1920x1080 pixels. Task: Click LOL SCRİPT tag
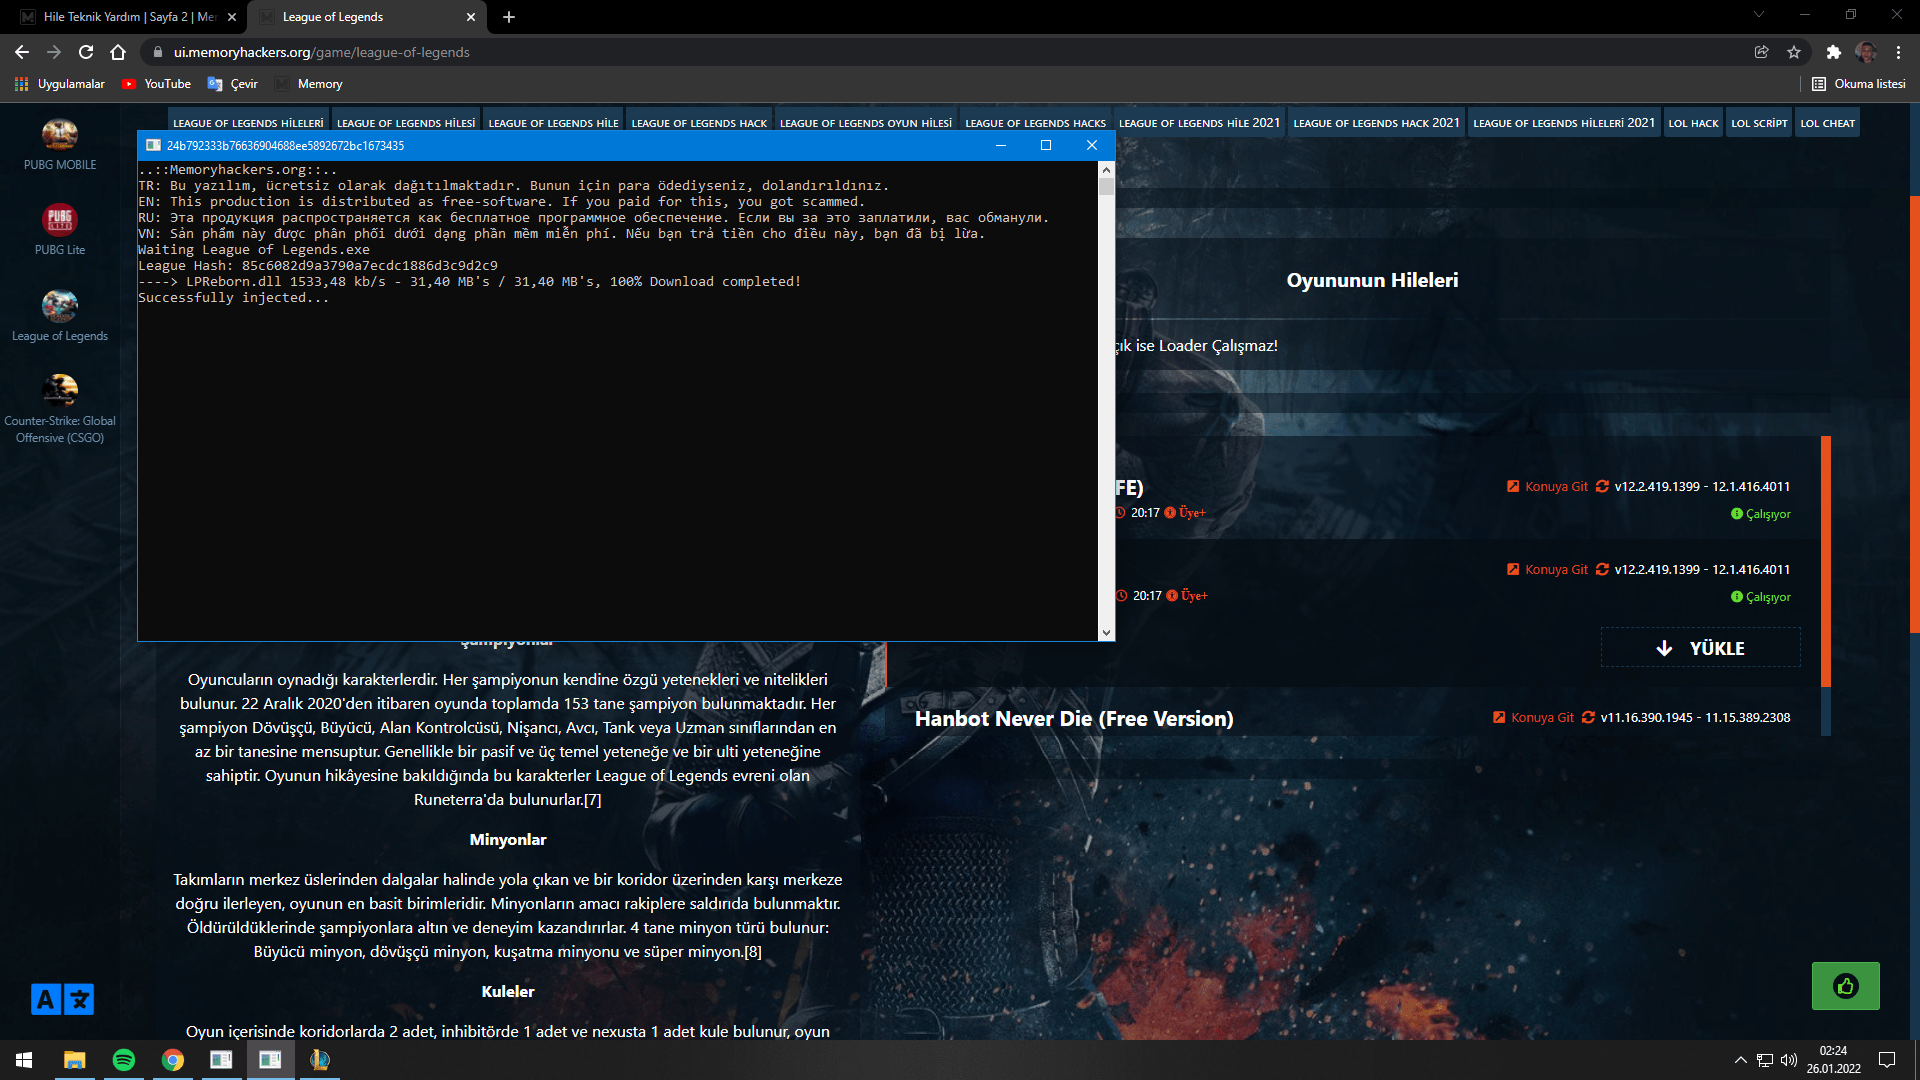(1759, 123)
